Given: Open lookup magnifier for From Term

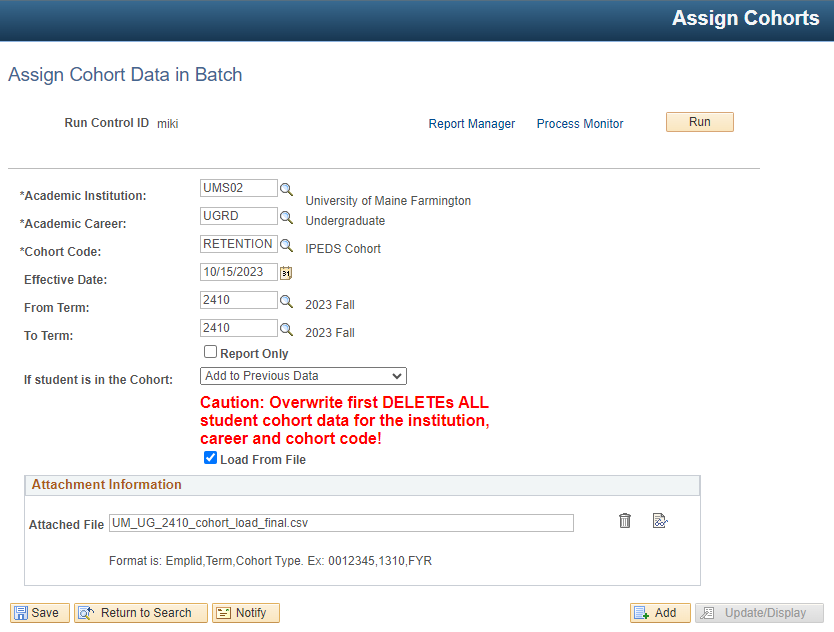Looking at the screenshot, I should [286, 301].
